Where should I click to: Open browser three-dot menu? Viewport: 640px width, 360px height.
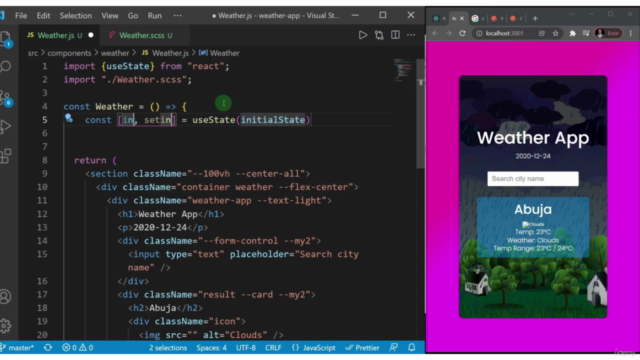coord(631,33)
